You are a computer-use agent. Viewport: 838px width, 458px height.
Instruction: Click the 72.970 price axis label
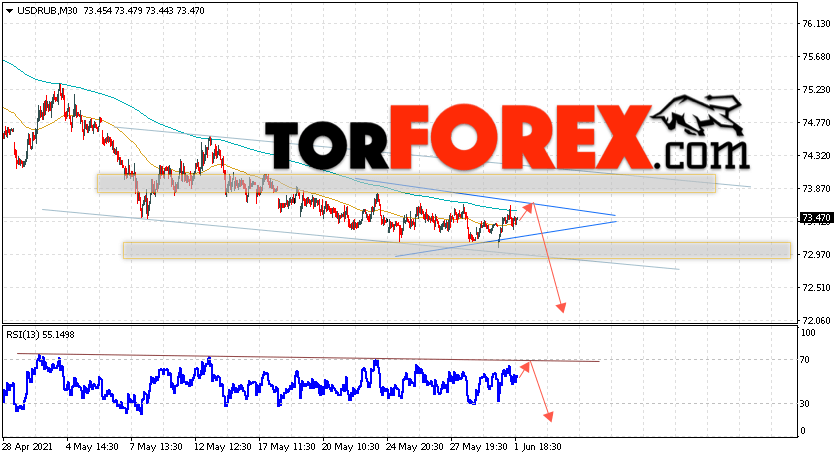pos(817,254)
